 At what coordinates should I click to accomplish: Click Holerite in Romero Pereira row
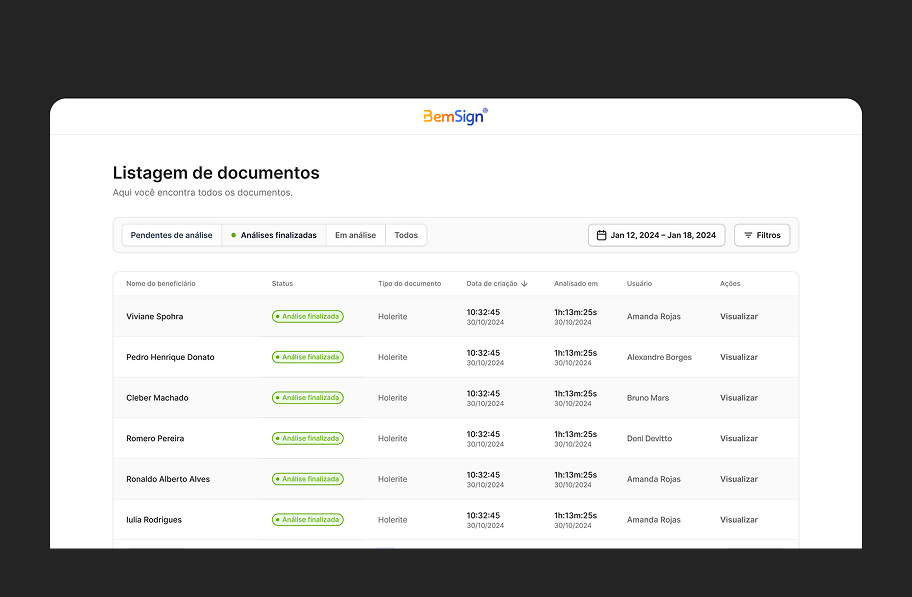[393, 439]
